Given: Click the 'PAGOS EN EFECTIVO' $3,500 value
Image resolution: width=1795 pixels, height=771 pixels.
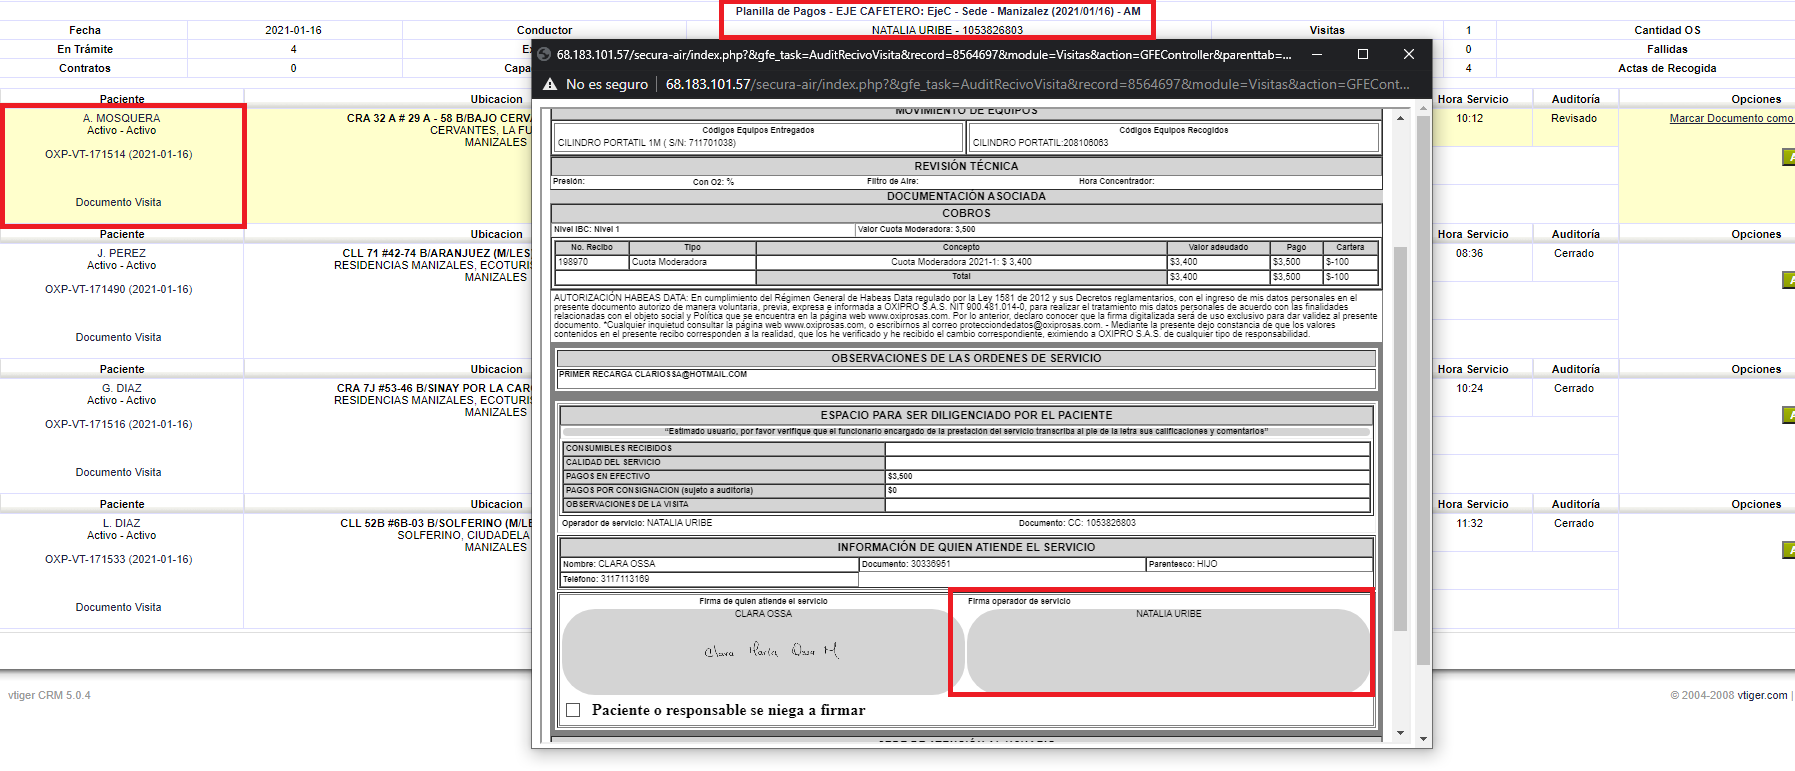Looking at the screenshot, I should pos(900,476).
